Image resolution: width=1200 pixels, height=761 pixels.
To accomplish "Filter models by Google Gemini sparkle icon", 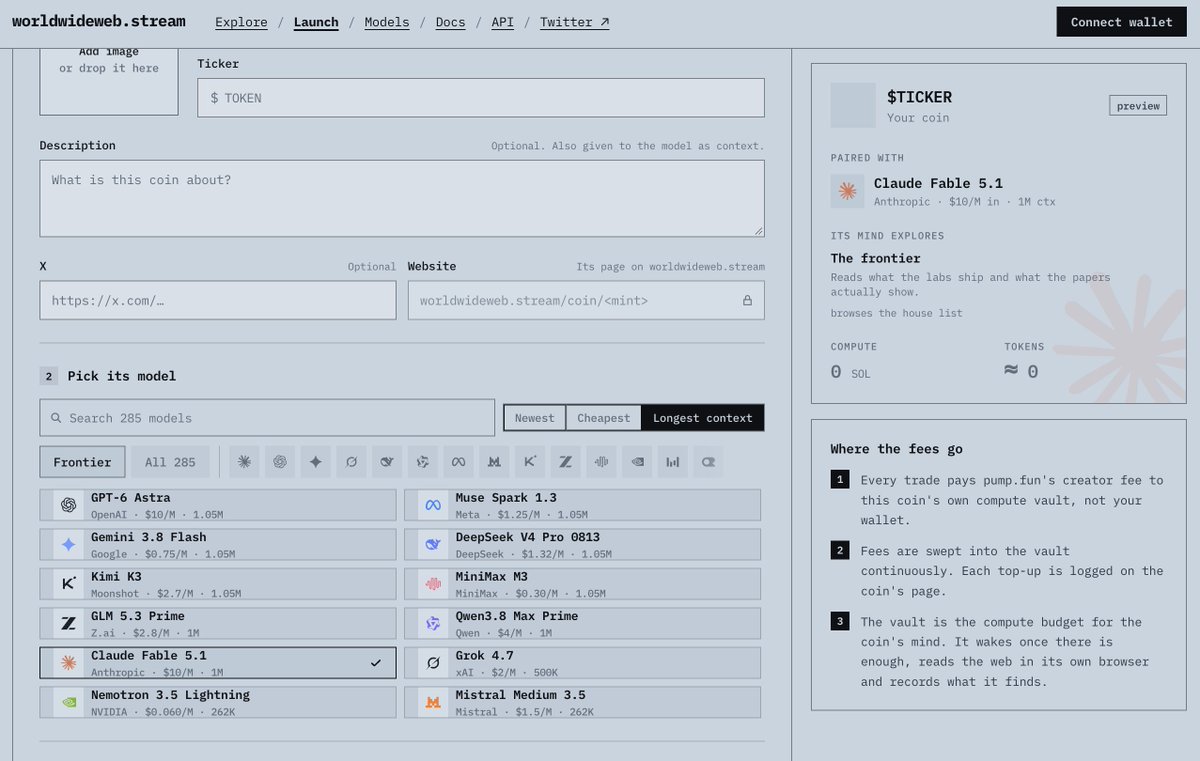I will tap(316, 462).
